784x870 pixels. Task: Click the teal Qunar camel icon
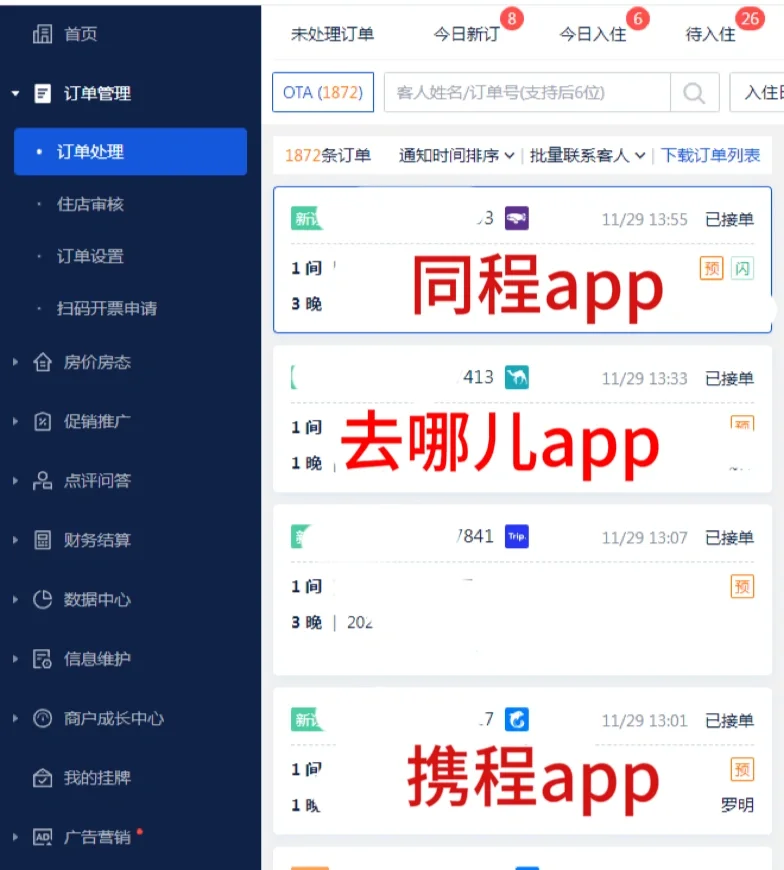[517, 378]
